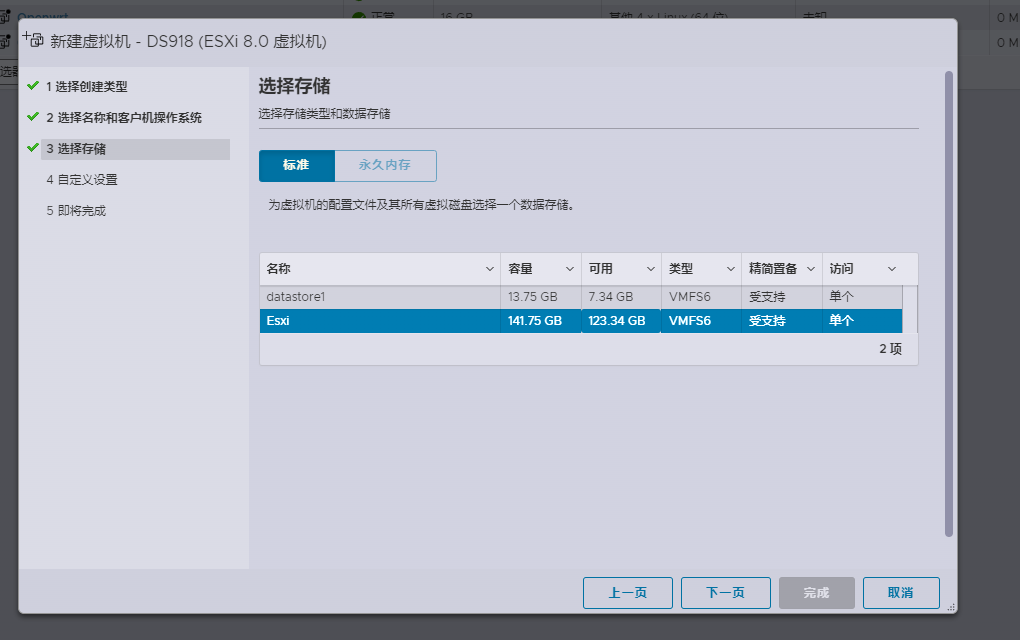Open the 访问 column dropdown chevron
1020x640 pixels.
coord(891,269)
